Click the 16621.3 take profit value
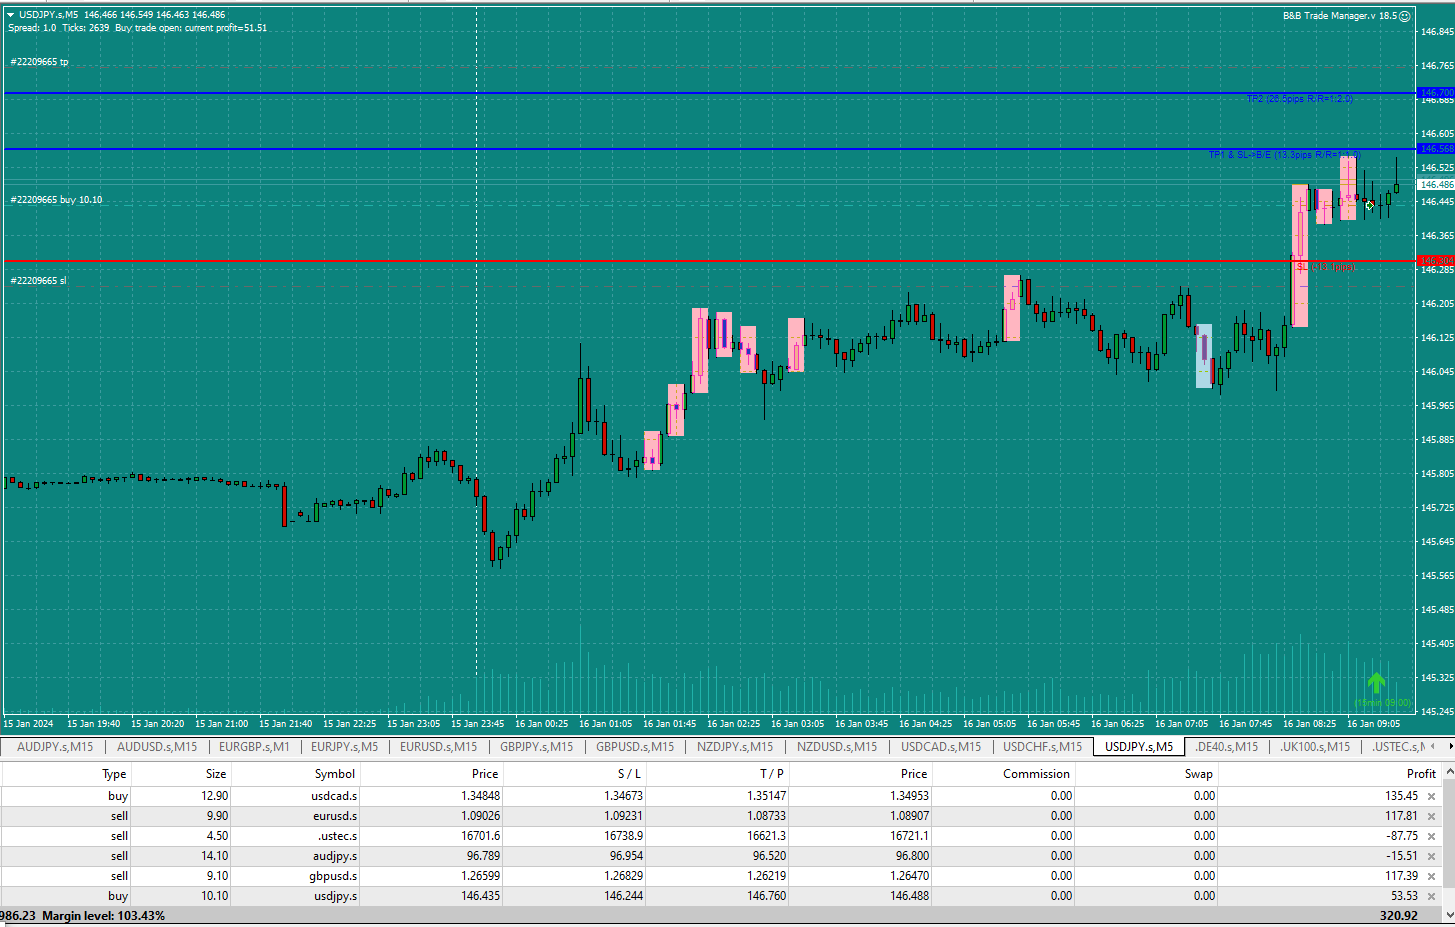 pyautogui.click(x=766, y=837)
